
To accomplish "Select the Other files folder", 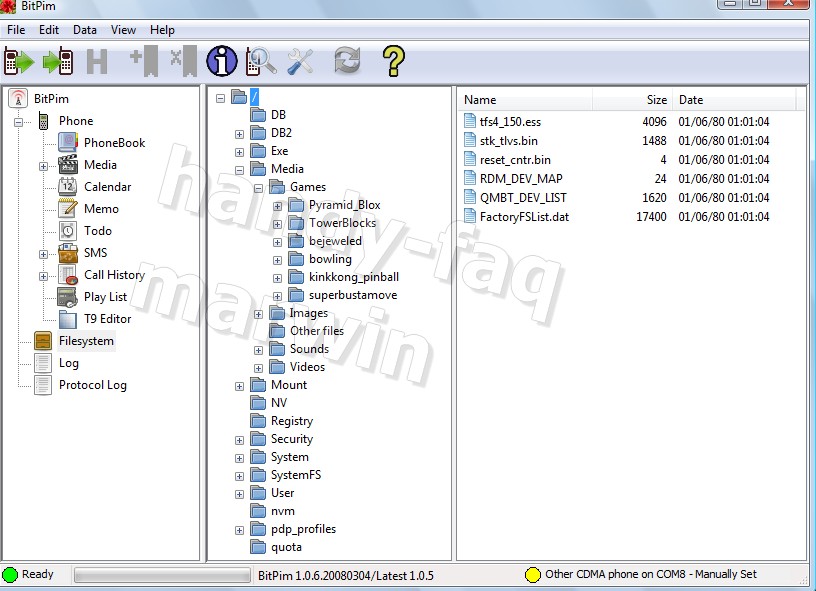I will coord(317,331).
